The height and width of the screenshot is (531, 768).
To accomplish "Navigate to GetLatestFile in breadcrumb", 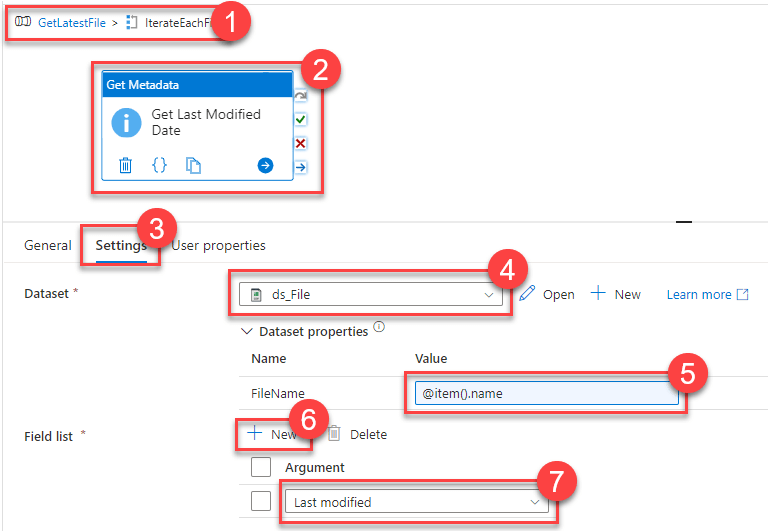I will pos(70,21).
